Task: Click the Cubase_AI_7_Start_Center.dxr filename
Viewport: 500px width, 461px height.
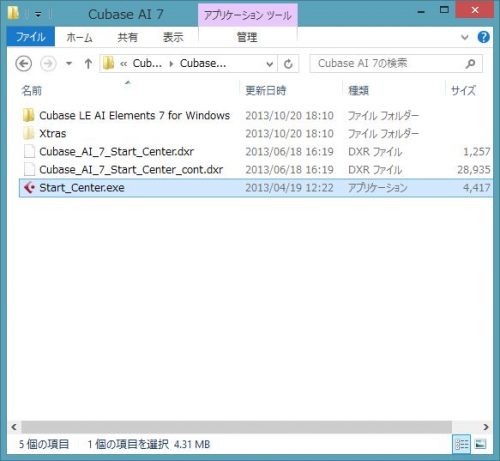Action: tap(116, 152)
